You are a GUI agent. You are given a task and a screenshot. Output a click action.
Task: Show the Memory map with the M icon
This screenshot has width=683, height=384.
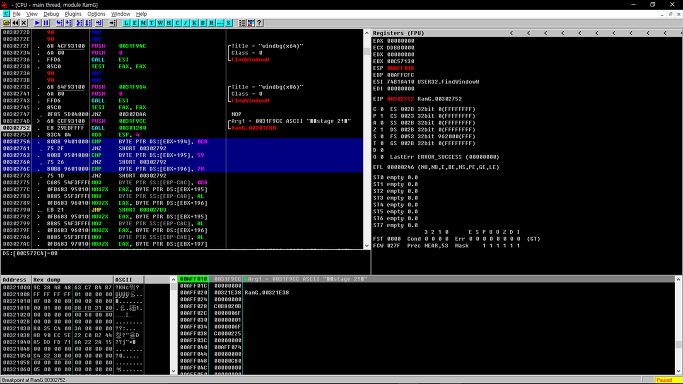tap(143, 23)
